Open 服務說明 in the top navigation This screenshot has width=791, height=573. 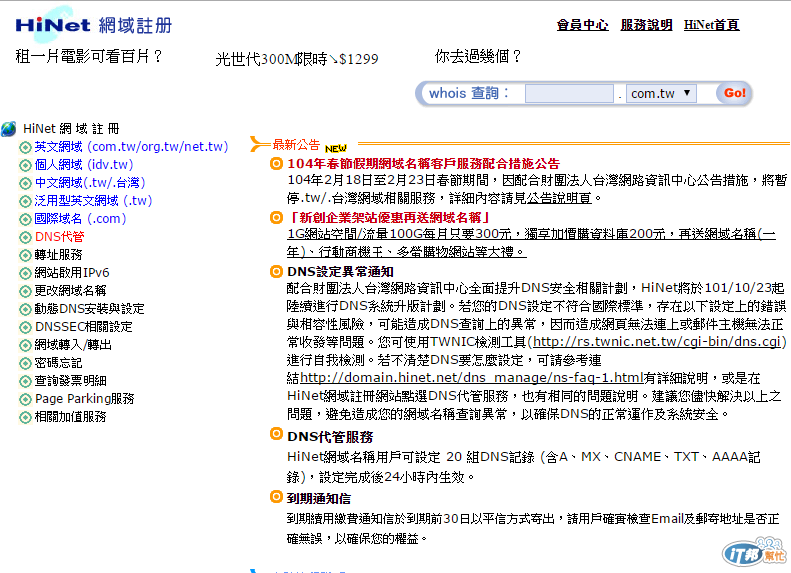click(x=646, y=25)
